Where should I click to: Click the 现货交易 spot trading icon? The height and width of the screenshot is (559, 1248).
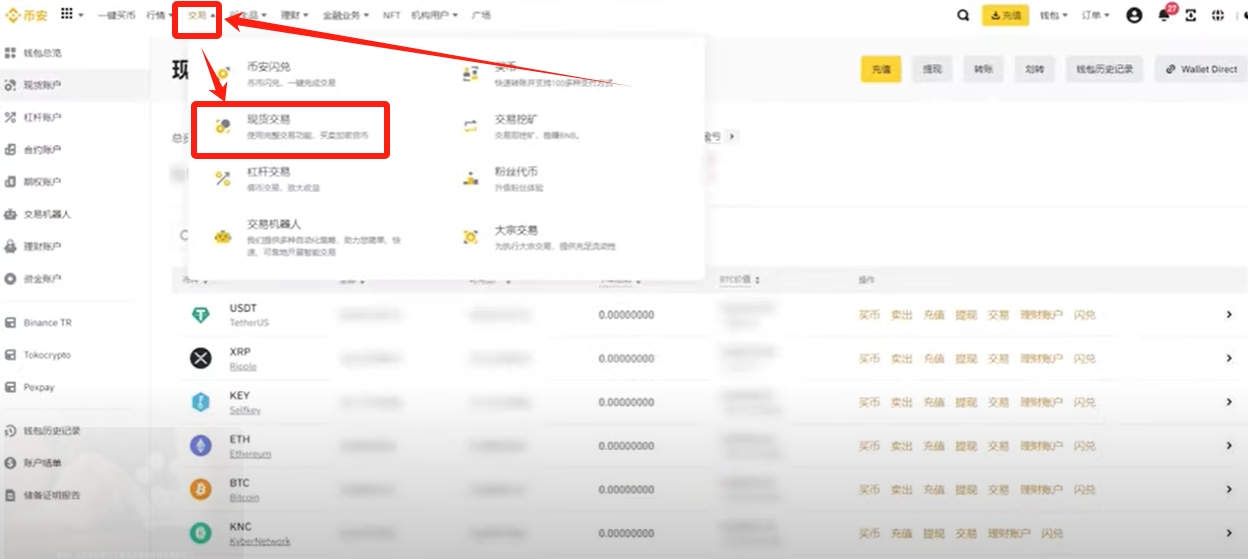pos(224,125)
